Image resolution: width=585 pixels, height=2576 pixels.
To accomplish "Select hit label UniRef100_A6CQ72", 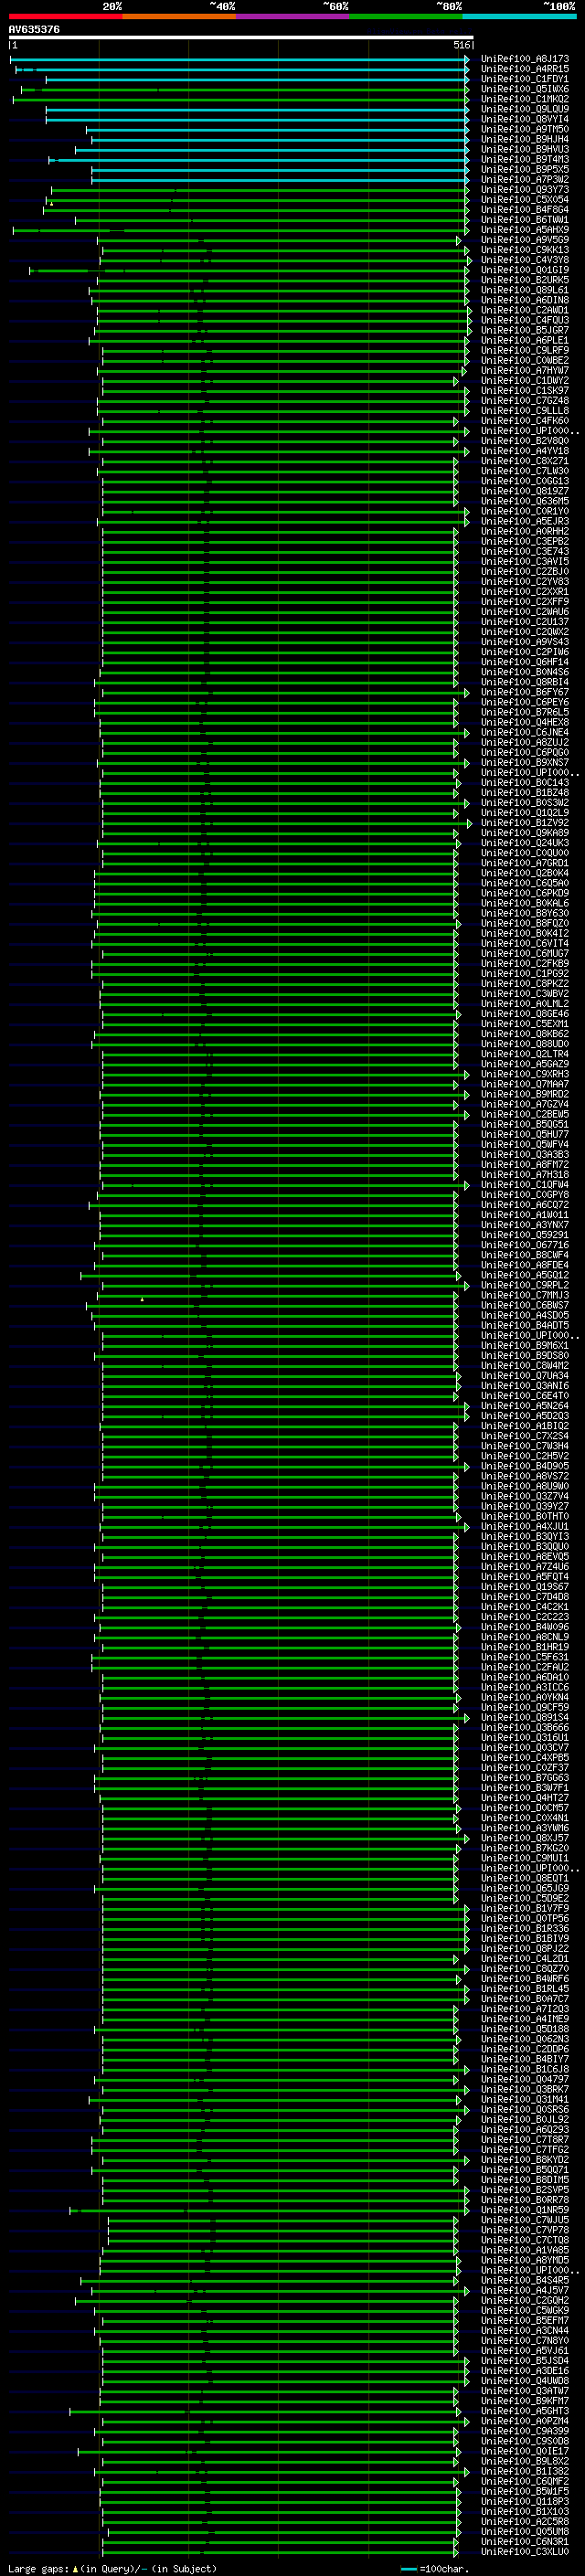I will click(x=525, y=1204).
